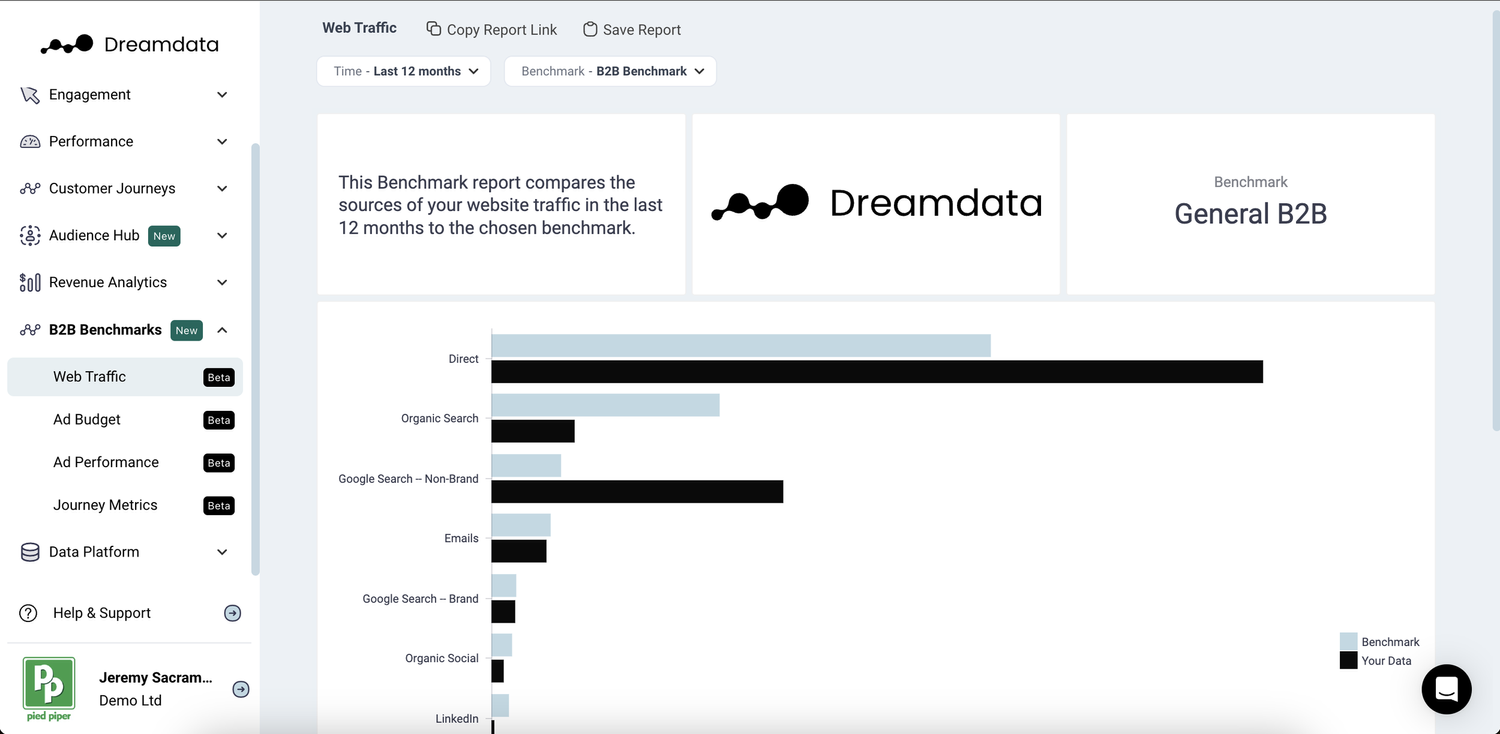Select the highlighted Web Traffic report

88,376
